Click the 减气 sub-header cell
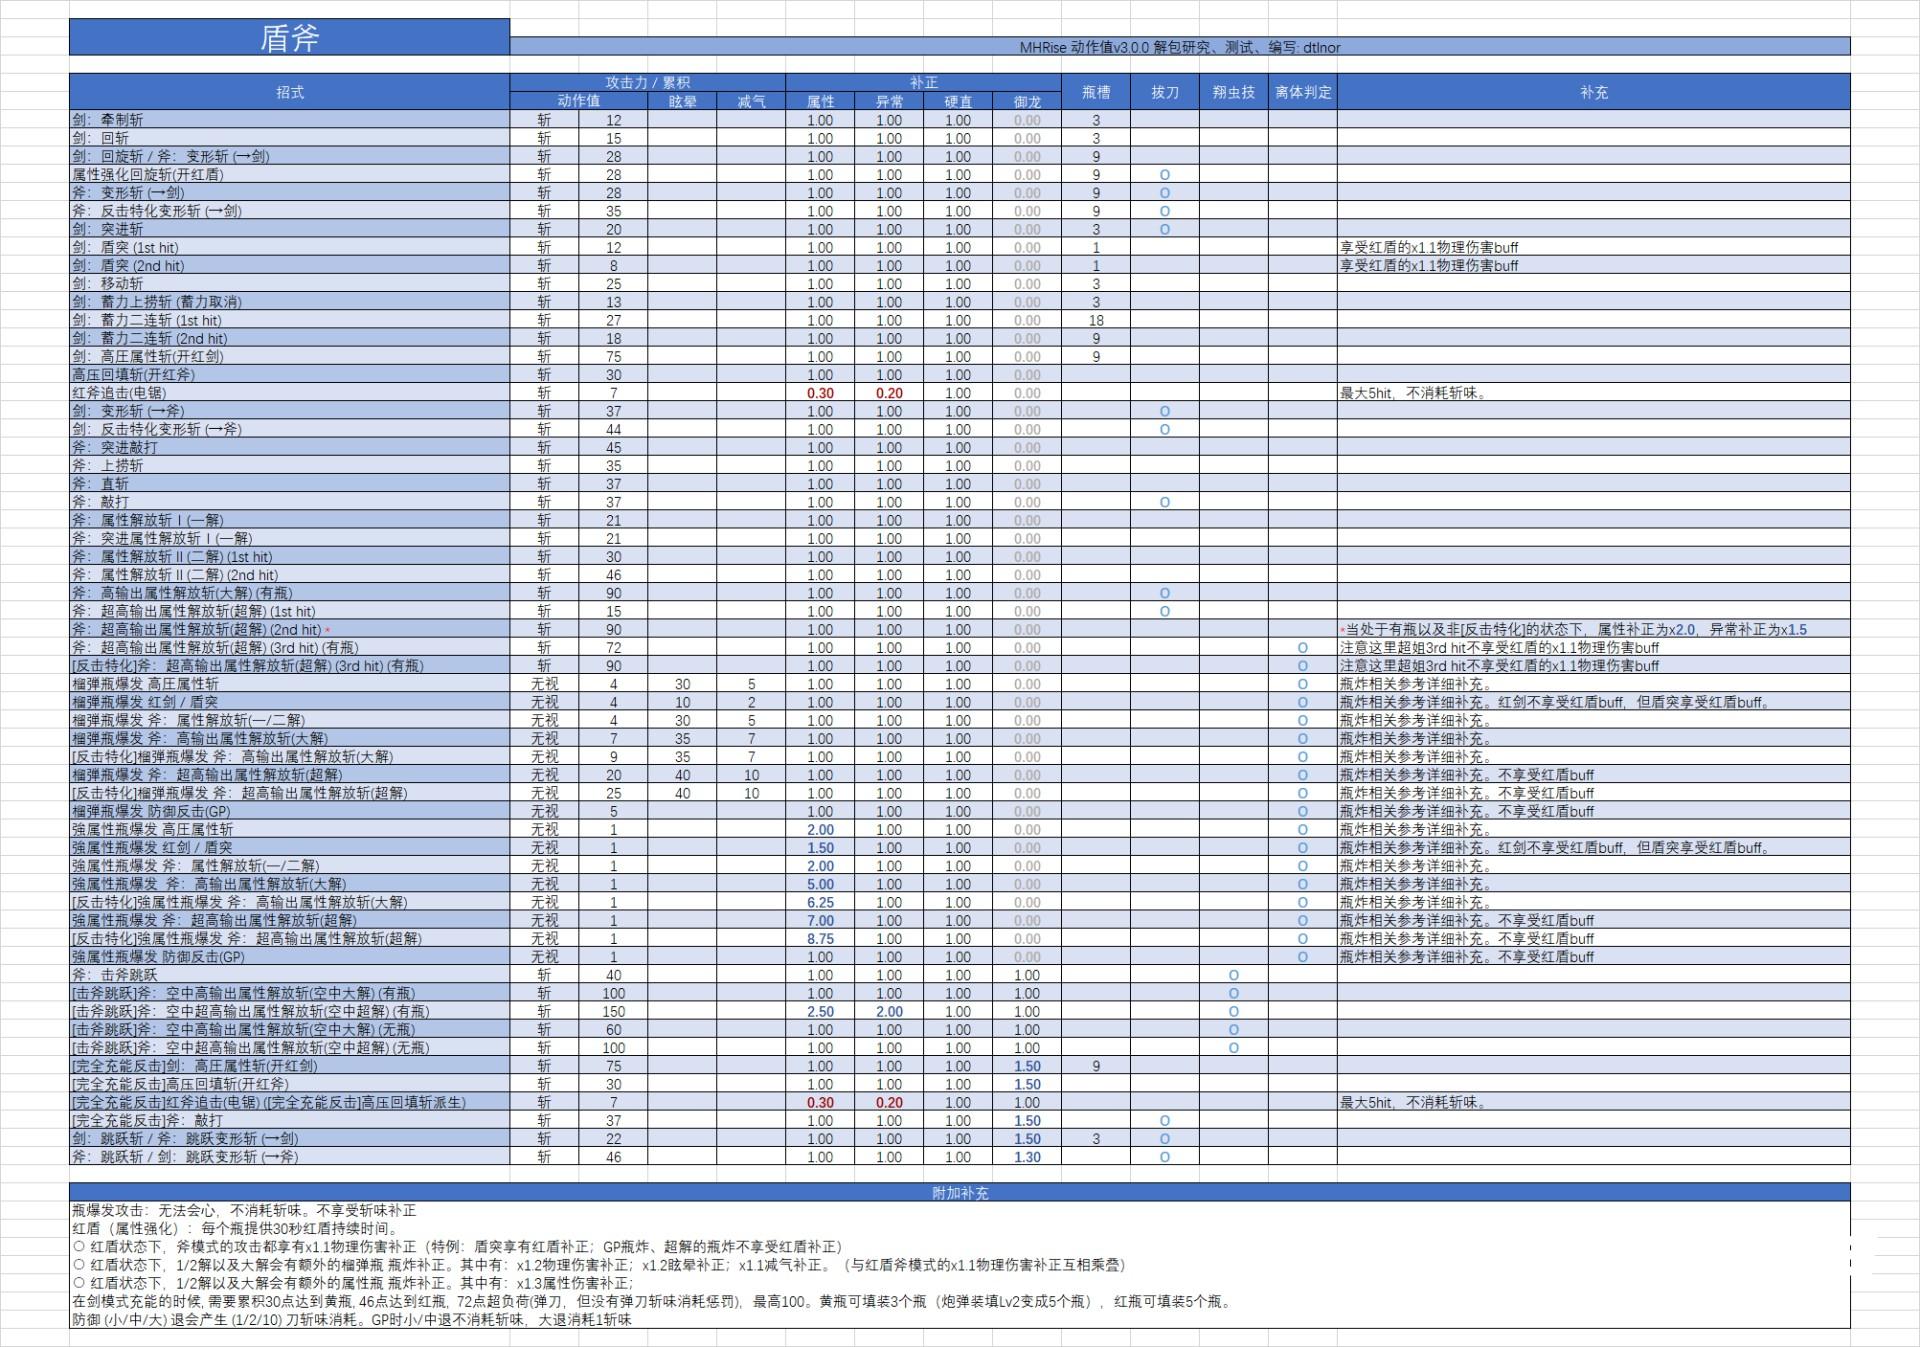Viewport: 1920px width, 1347px height. point(751,101)
